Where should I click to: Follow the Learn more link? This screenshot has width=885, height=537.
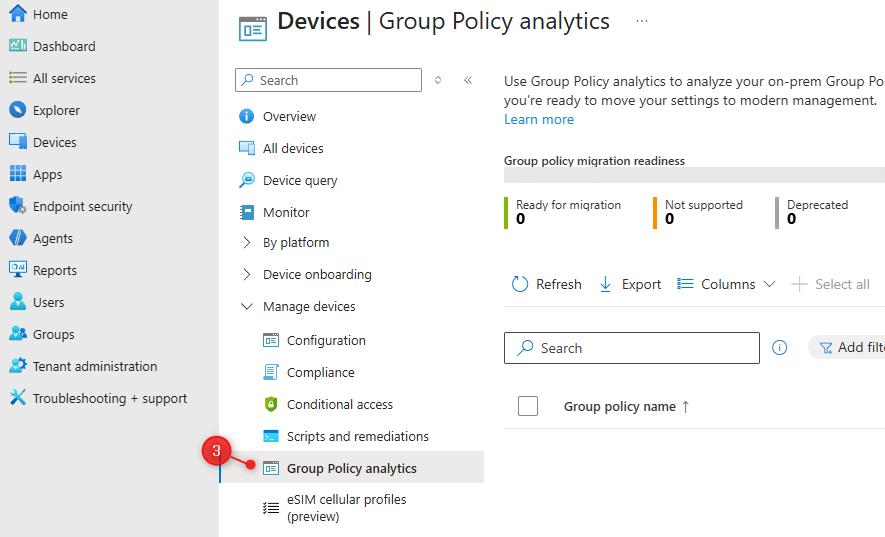click(539, 119)
